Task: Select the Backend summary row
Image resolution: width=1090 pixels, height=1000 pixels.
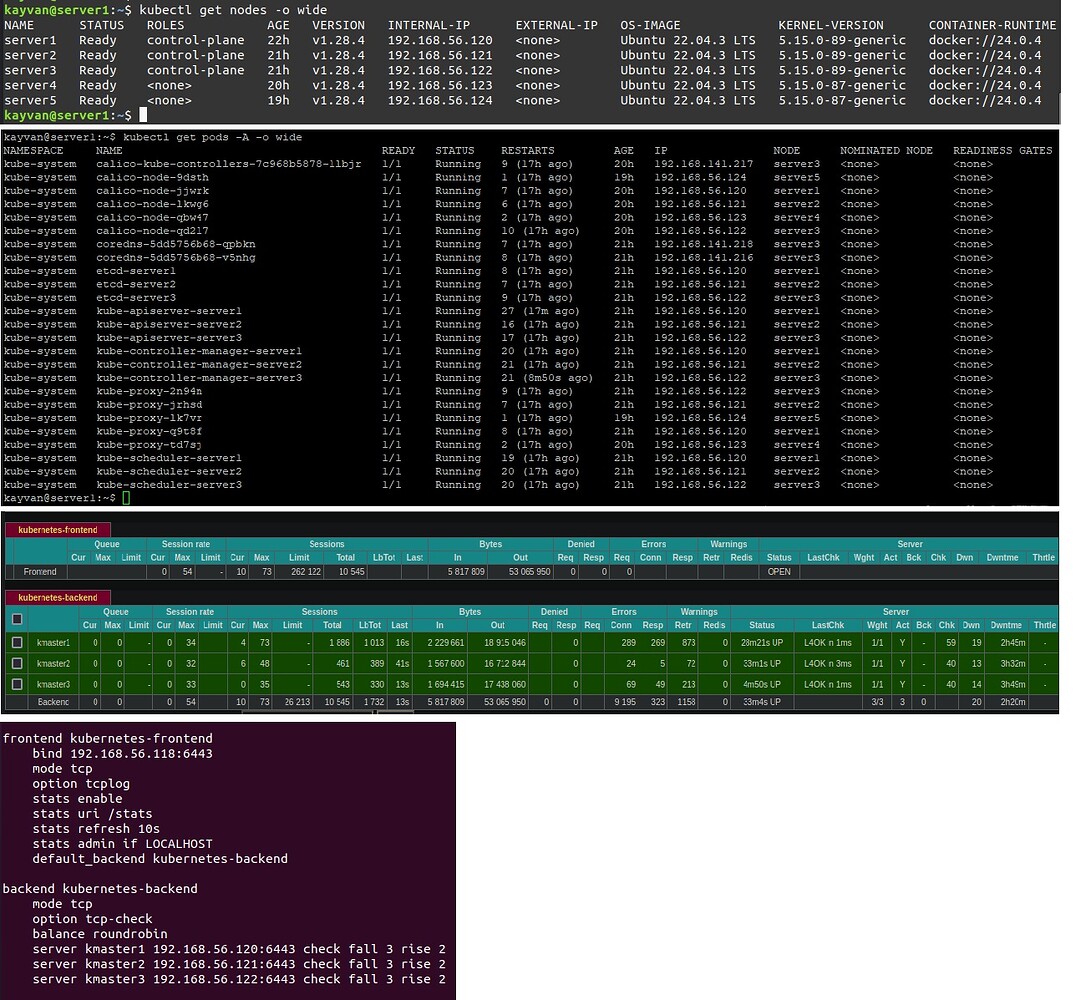Action: click(x=53, y=701)
